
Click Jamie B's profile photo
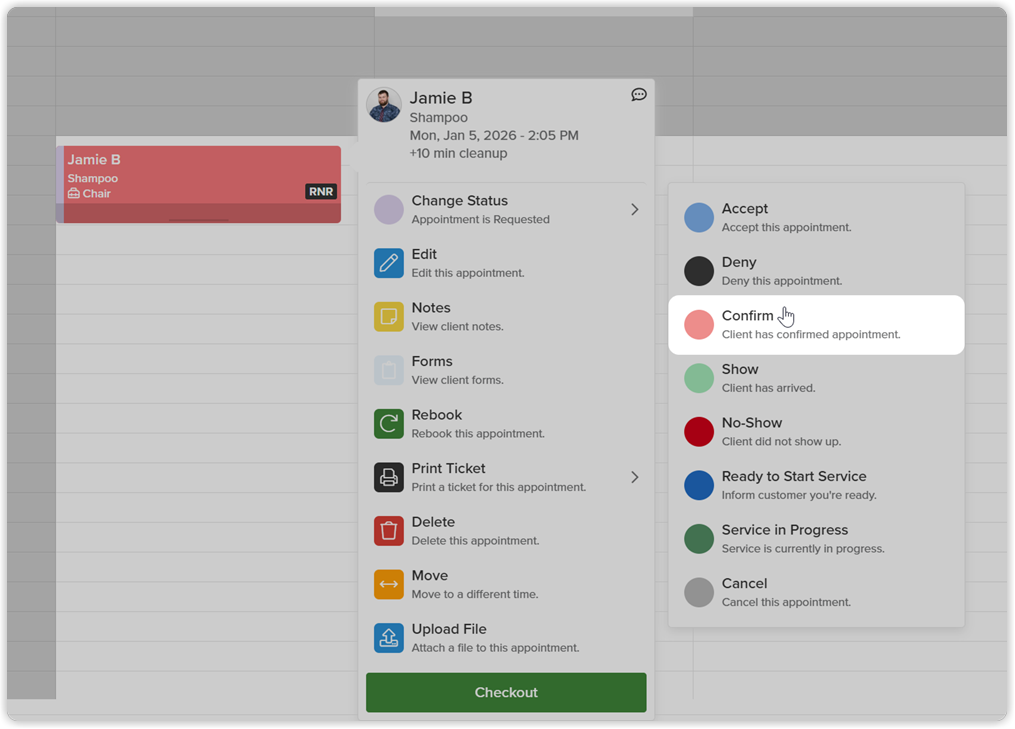click(x=384, y=105)
